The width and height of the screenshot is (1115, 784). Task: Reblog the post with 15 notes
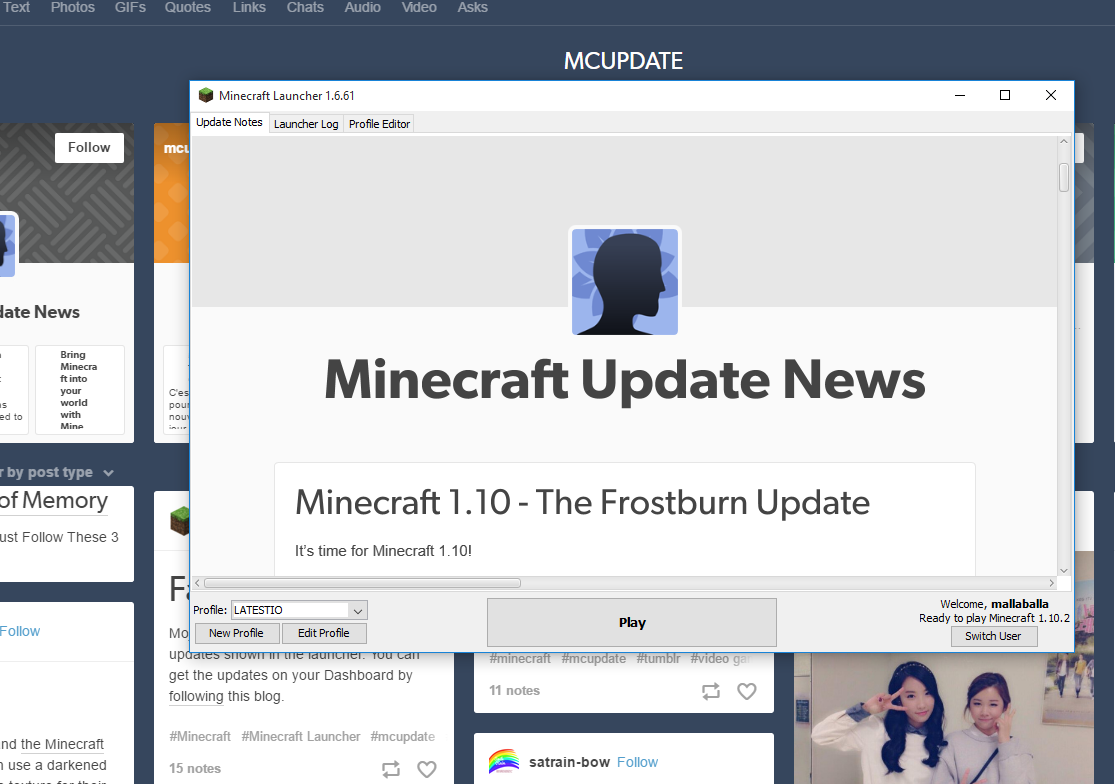[x=391, y=769]
